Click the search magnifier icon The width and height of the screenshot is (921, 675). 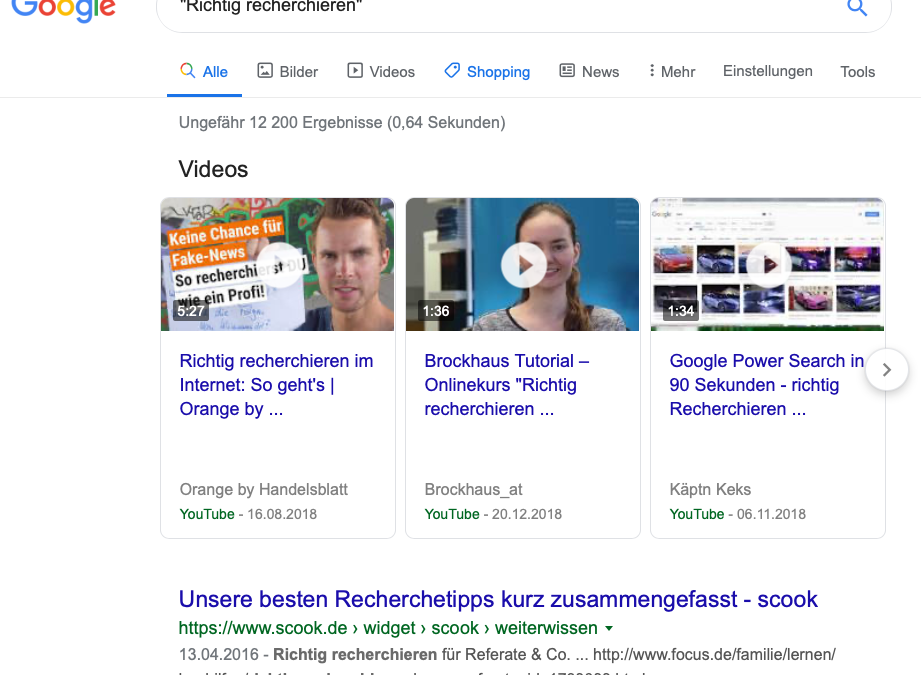(857, 8)
